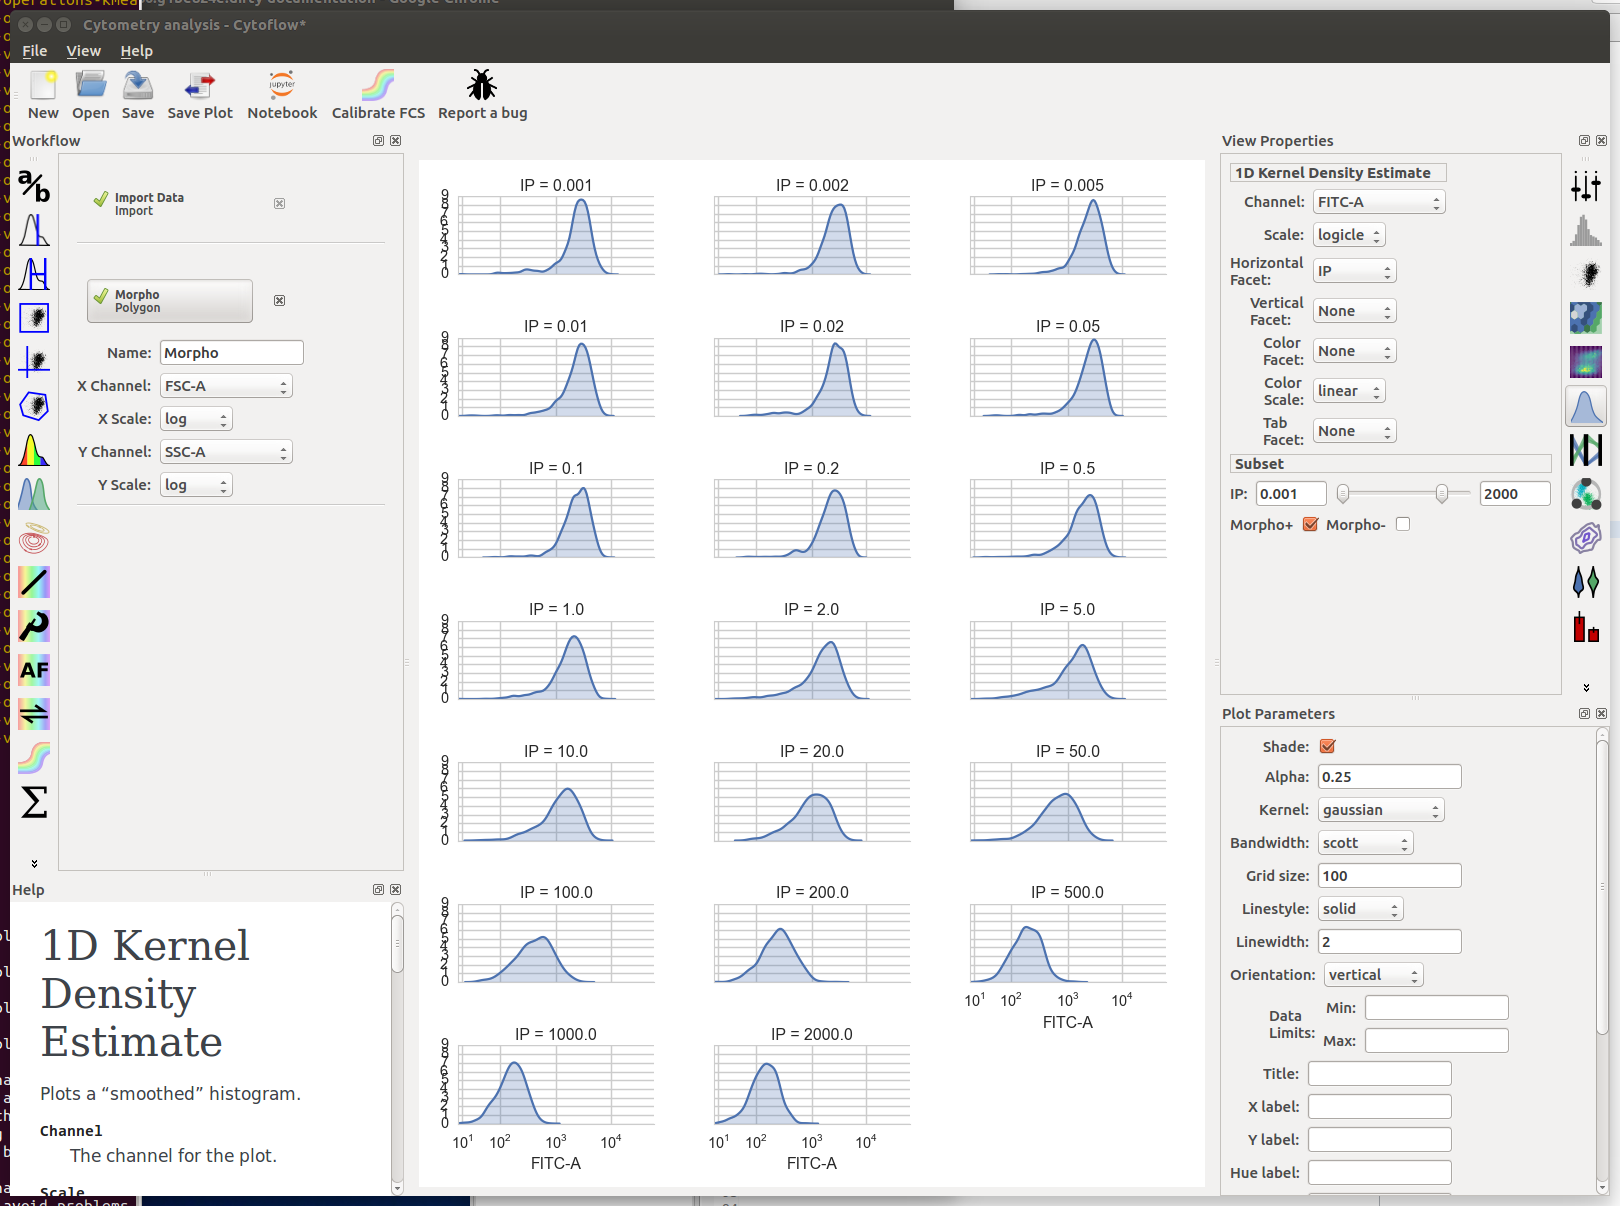Toggle the Shade checkbox off

[x=1328, y=746]
